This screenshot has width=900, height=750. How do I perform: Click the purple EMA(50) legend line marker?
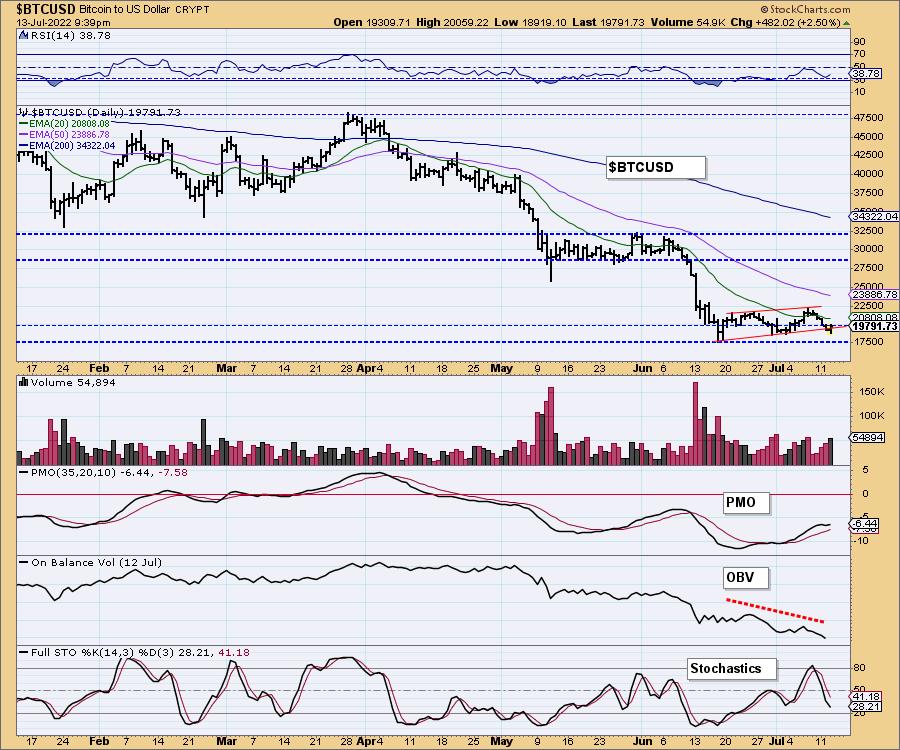[x=24, y=134]
